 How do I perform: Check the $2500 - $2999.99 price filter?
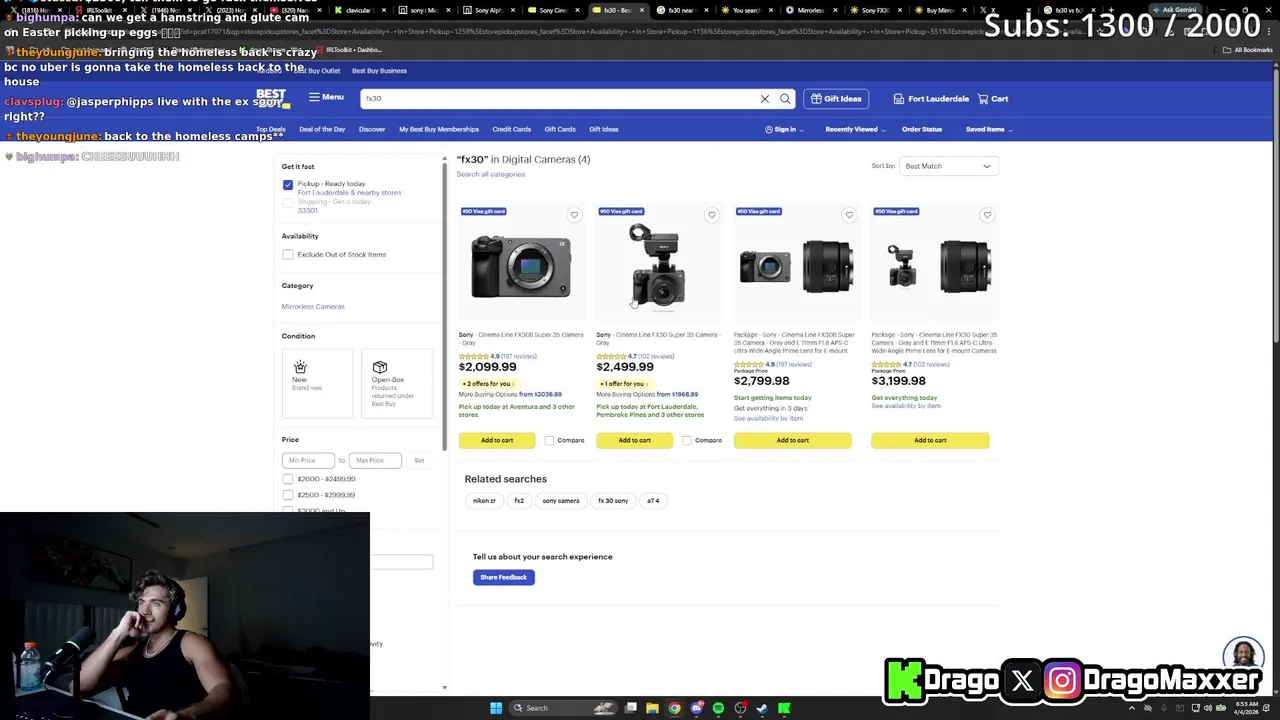pos(288,495)
